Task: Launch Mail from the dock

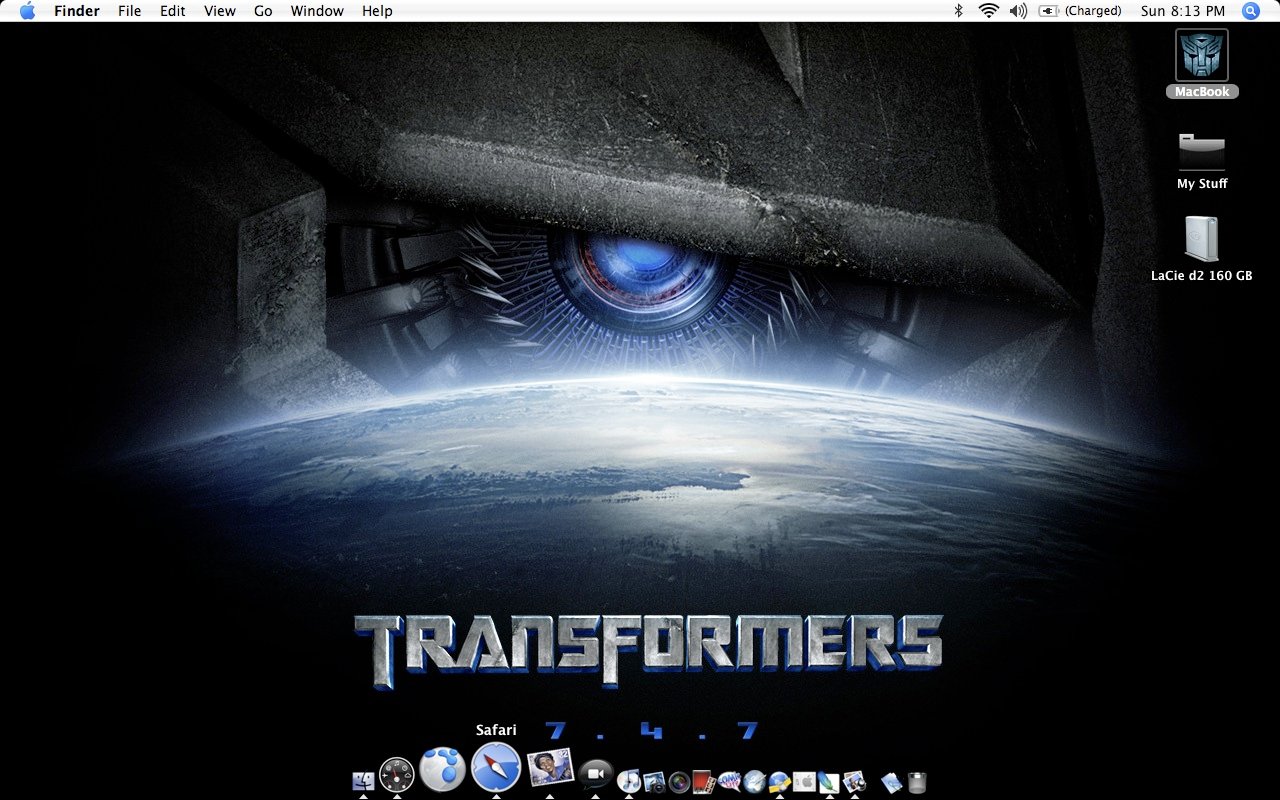Action: [x=549, y=769]
